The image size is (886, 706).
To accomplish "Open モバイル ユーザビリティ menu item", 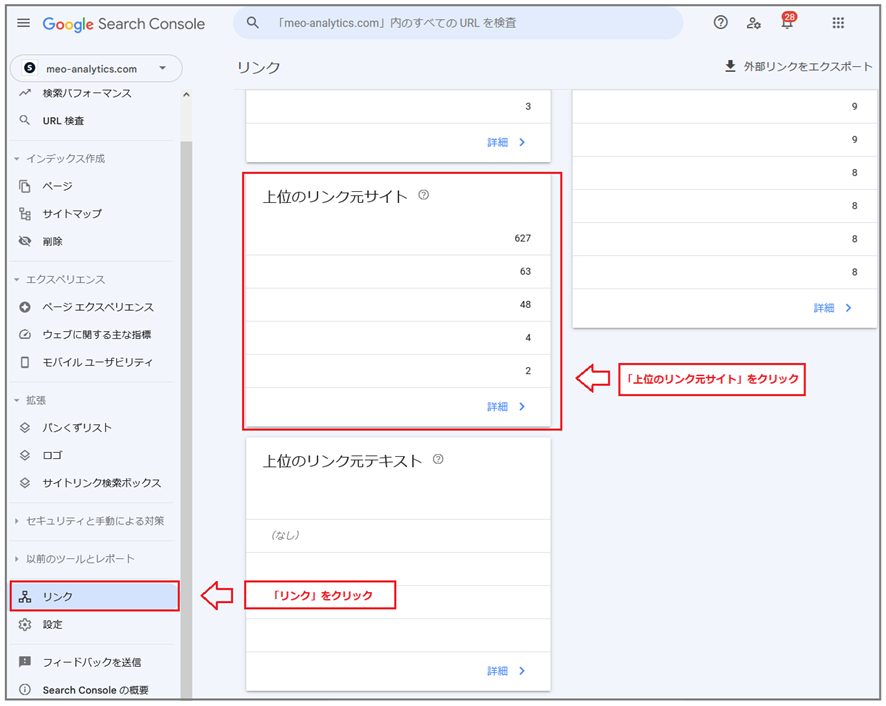I will click(x=98, y=362).
